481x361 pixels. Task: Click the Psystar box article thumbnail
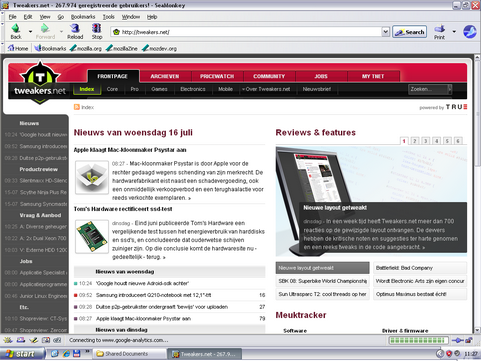[92, 177]
